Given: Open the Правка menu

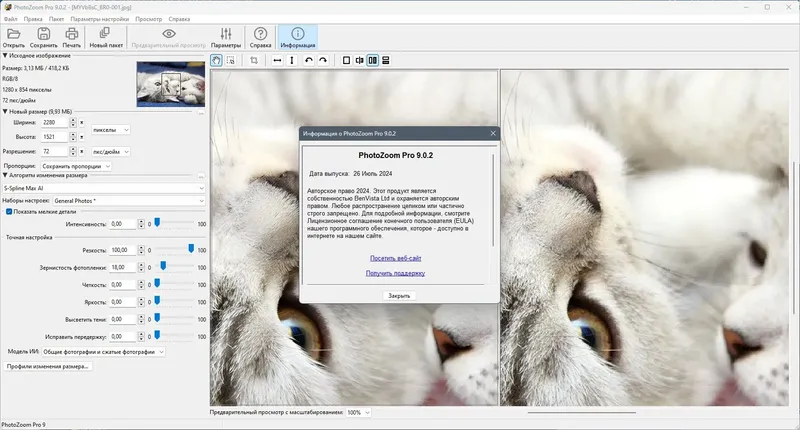Looking at the screenshot, I should pyautogui.click(x=33, y=19).
